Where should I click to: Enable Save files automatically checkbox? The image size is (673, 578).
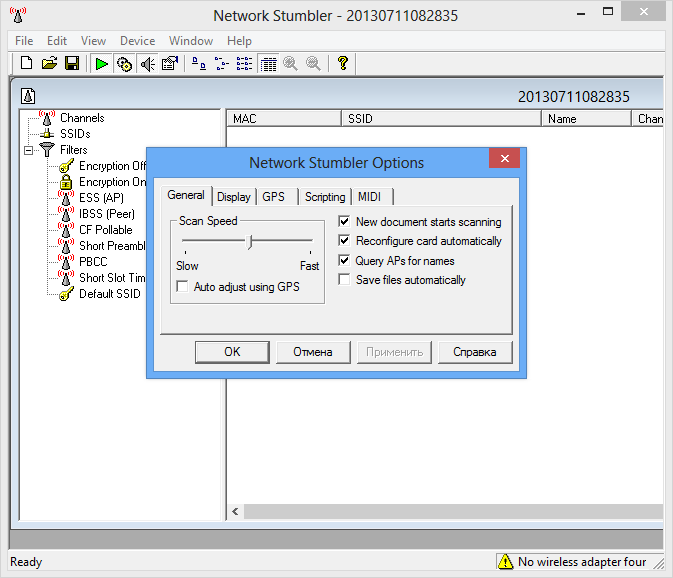click(x=344, y=279)
